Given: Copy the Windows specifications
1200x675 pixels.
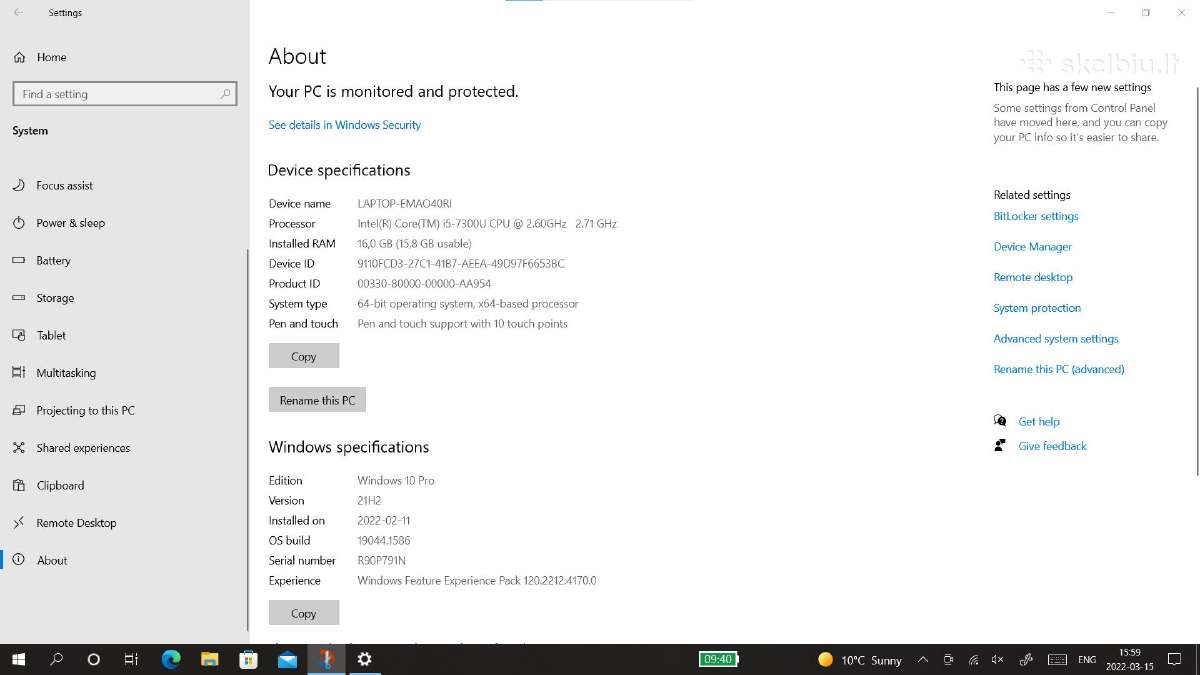Looking at the screenshot, I should (304, 613).
